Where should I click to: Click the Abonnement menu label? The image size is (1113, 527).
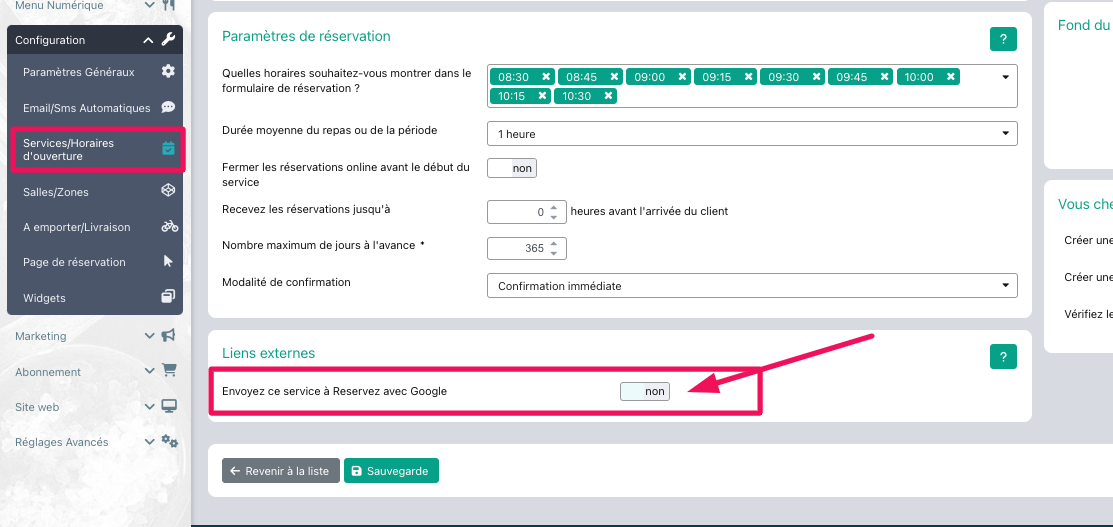click(x=48, y=371)
